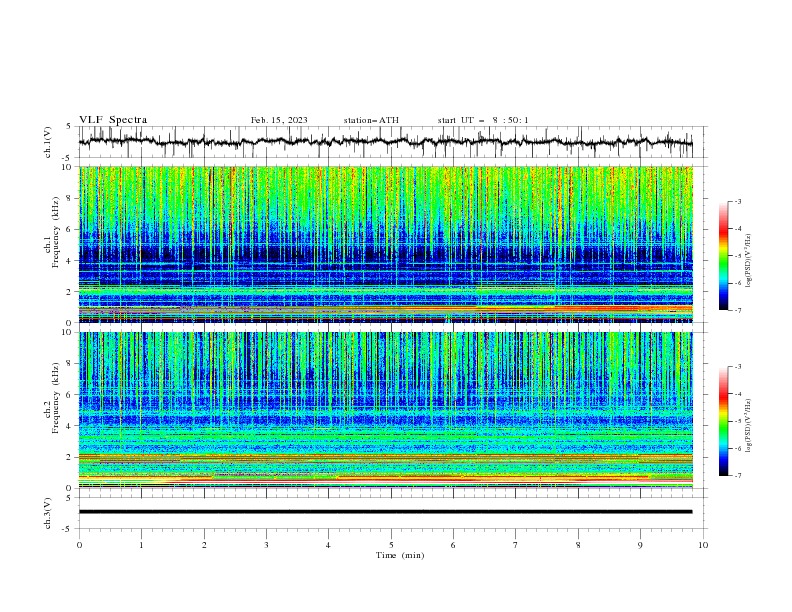Click the ch.2 spectrogram panel

click(x=386, y=410)
